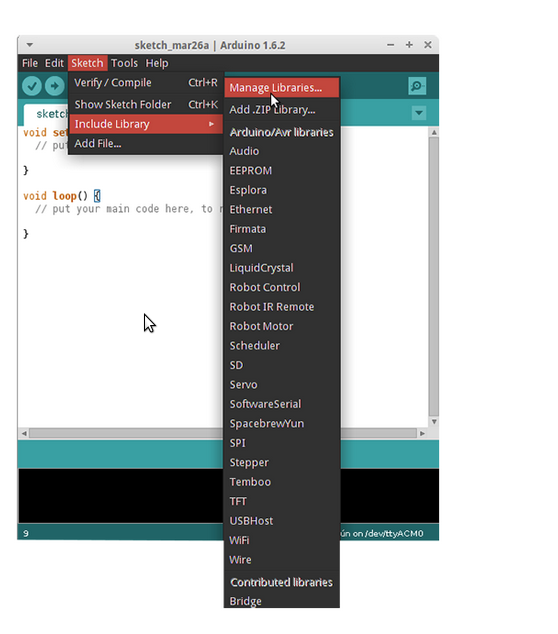Include the LiquidCrystal library

click(281, 268)
